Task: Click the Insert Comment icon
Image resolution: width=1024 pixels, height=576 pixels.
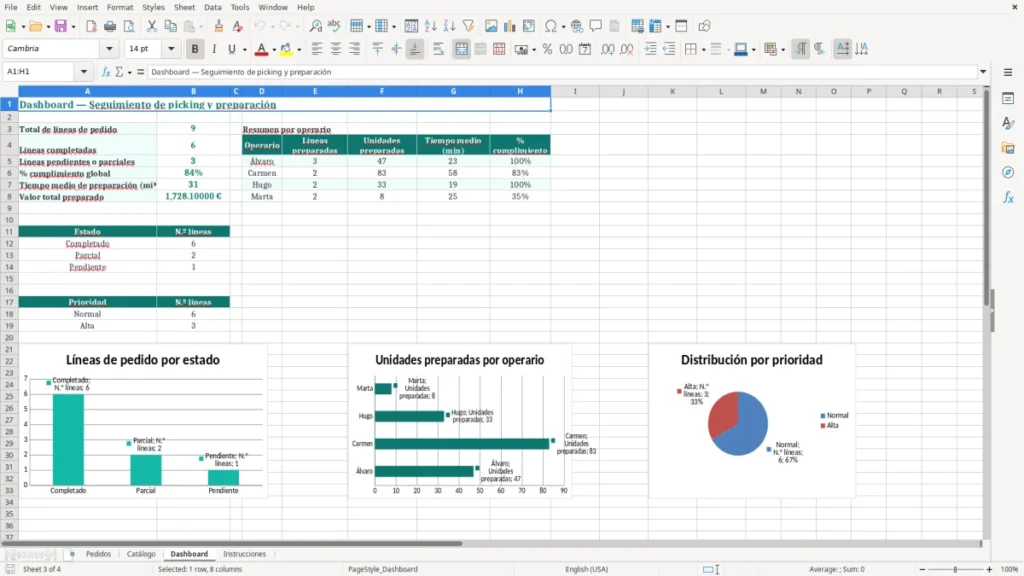Action: coord(596,26)
